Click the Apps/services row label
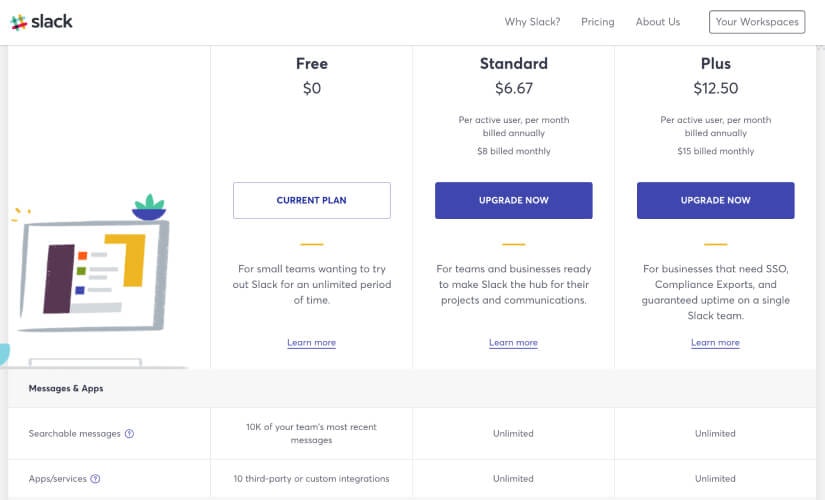Image resolution: width=825 pixels, height=500 pixels. [x=58, y=479]
